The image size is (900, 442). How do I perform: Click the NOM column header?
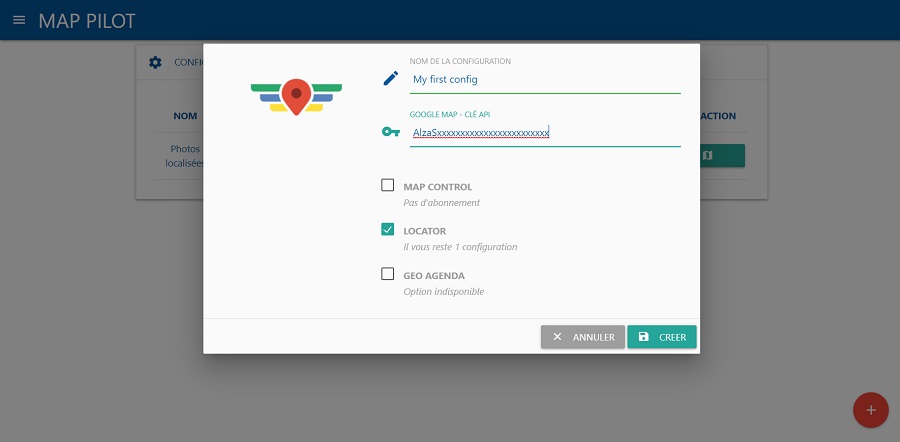(185, 116)
